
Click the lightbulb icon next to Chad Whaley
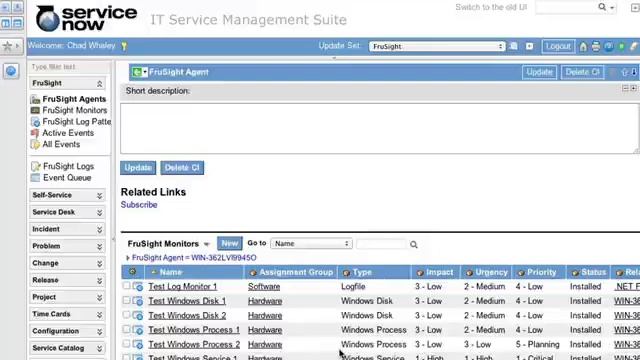(x=124, y=46)
